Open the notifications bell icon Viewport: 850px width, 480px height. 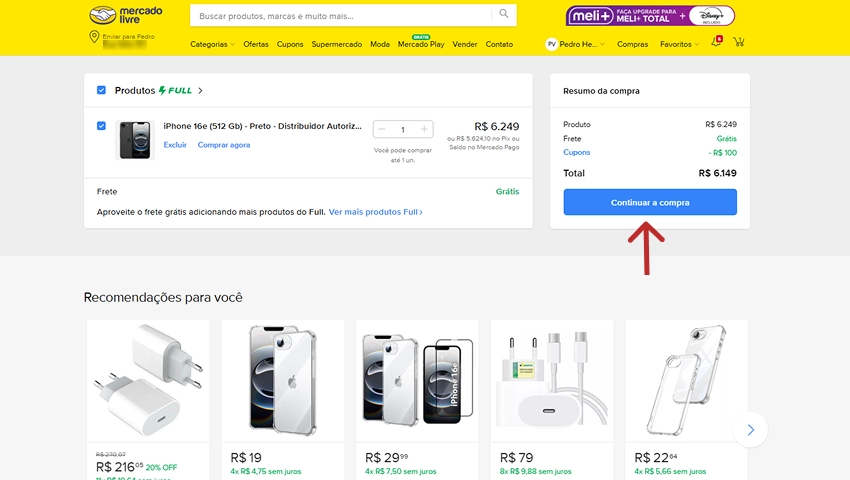[716, 42]
